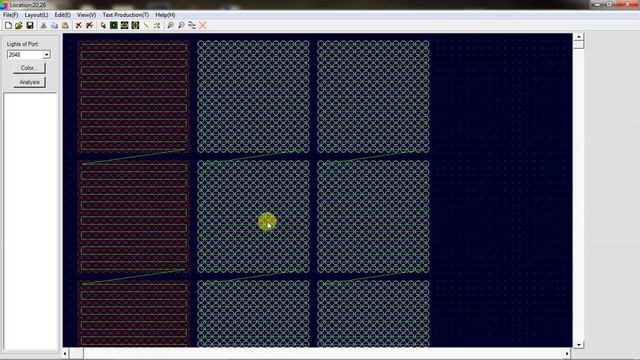Click the horizontal scrollbar right arrow
The width and height of the screenshot is (640, 360).
pyautogui.click(x=567, y=353)
